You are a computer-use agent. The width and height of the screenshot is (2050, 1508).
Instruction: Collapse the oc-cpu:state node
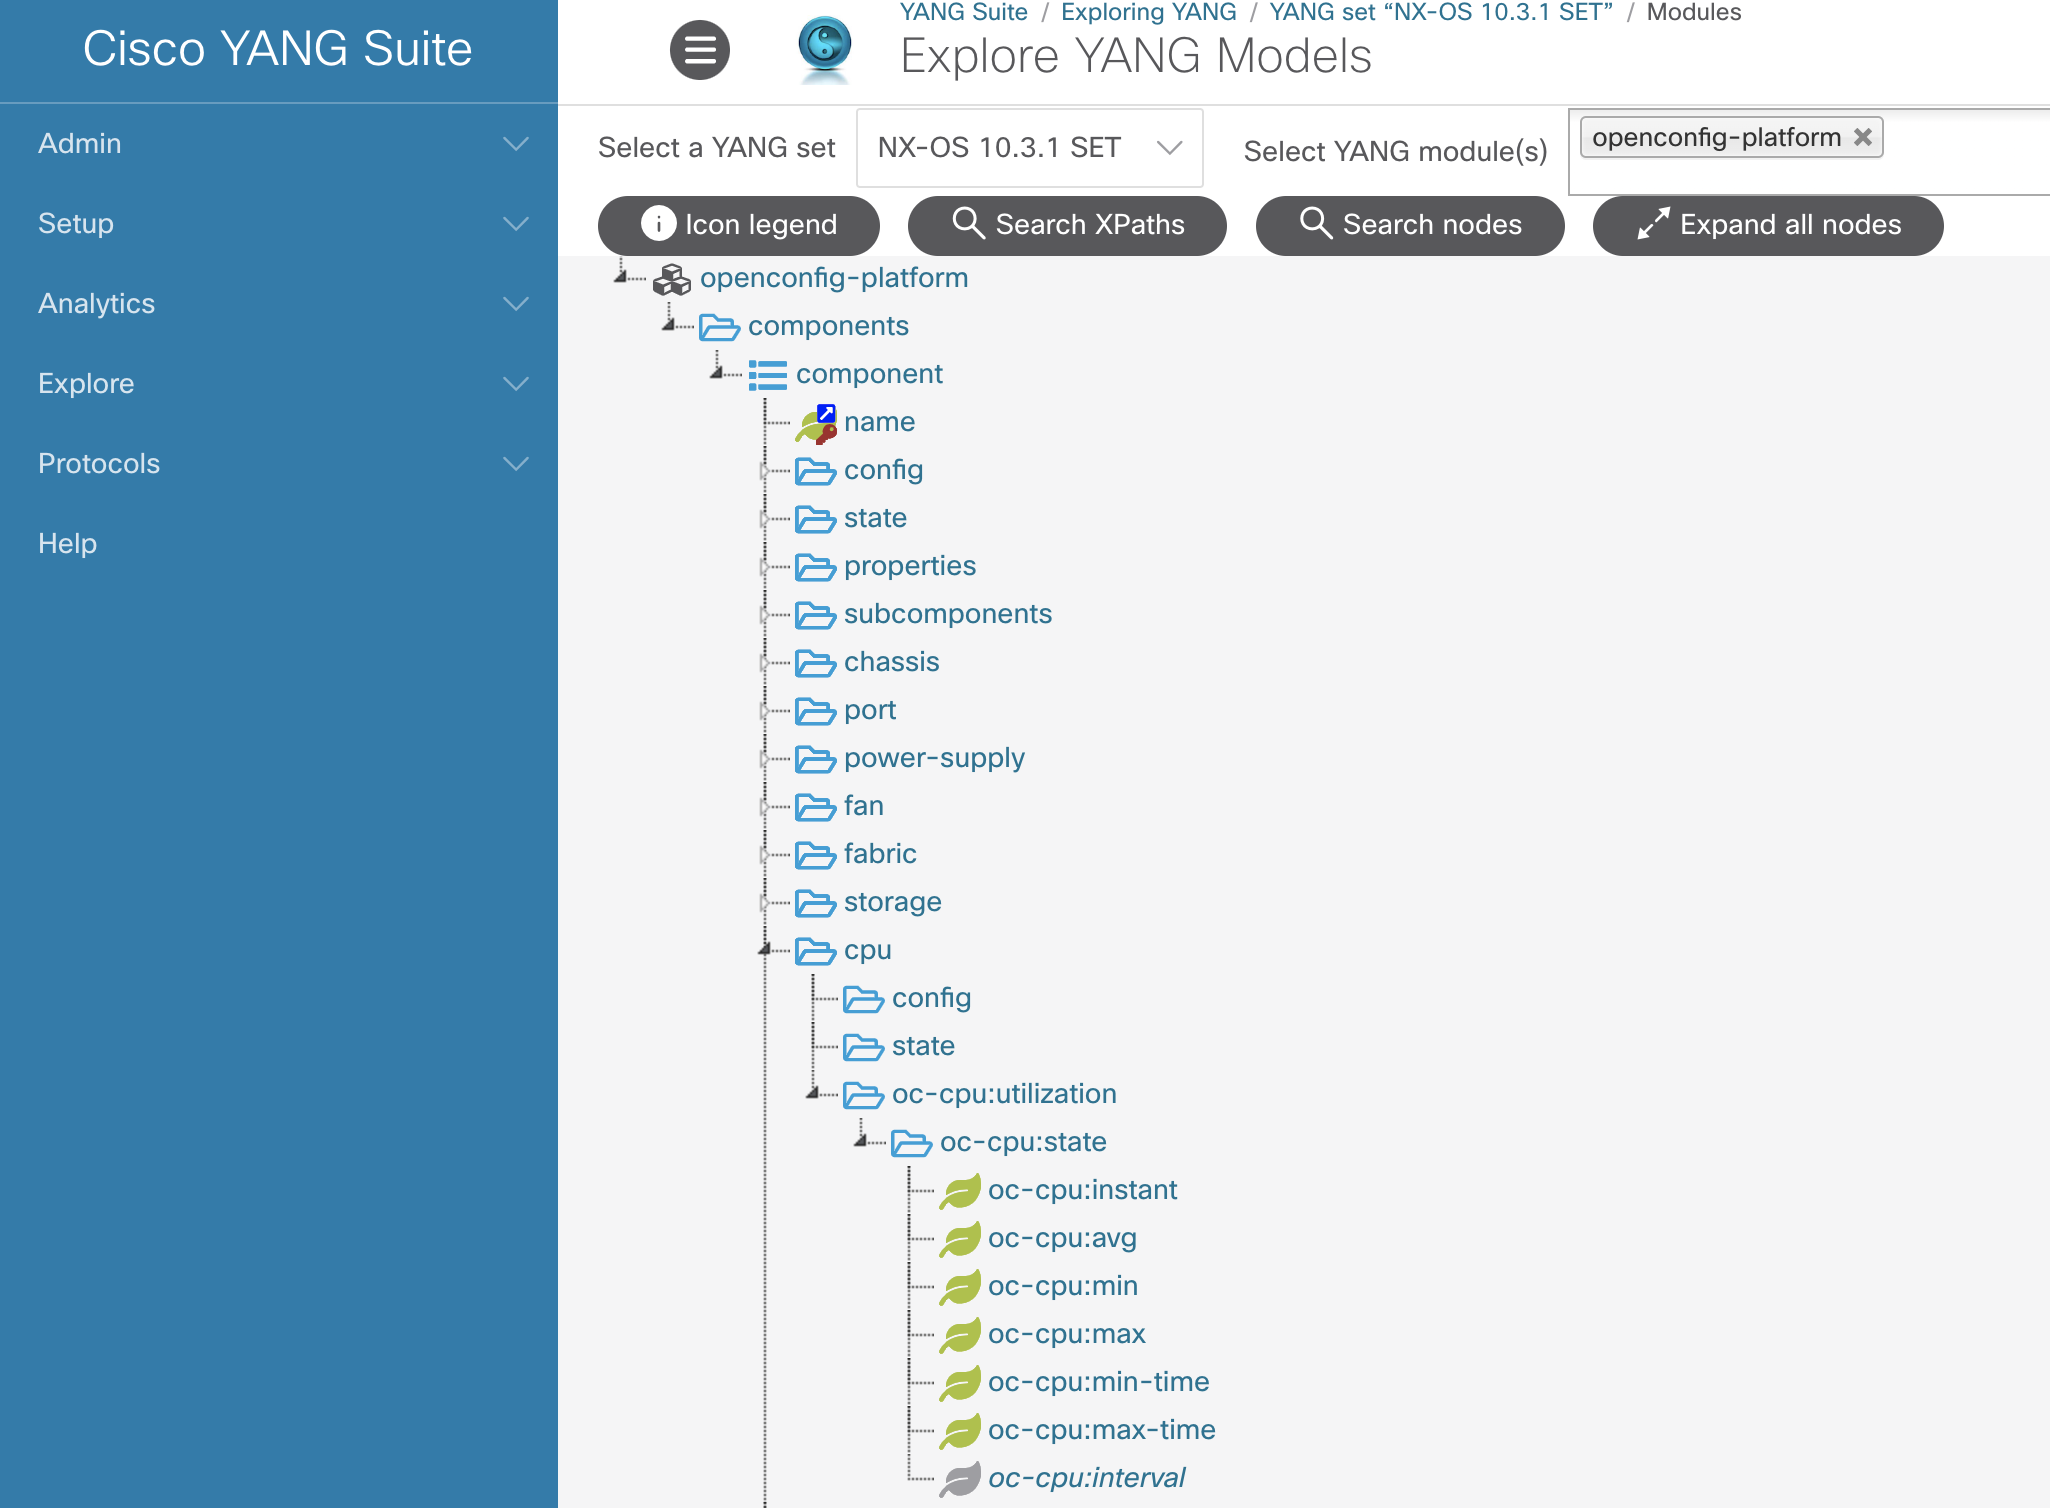861,1140
